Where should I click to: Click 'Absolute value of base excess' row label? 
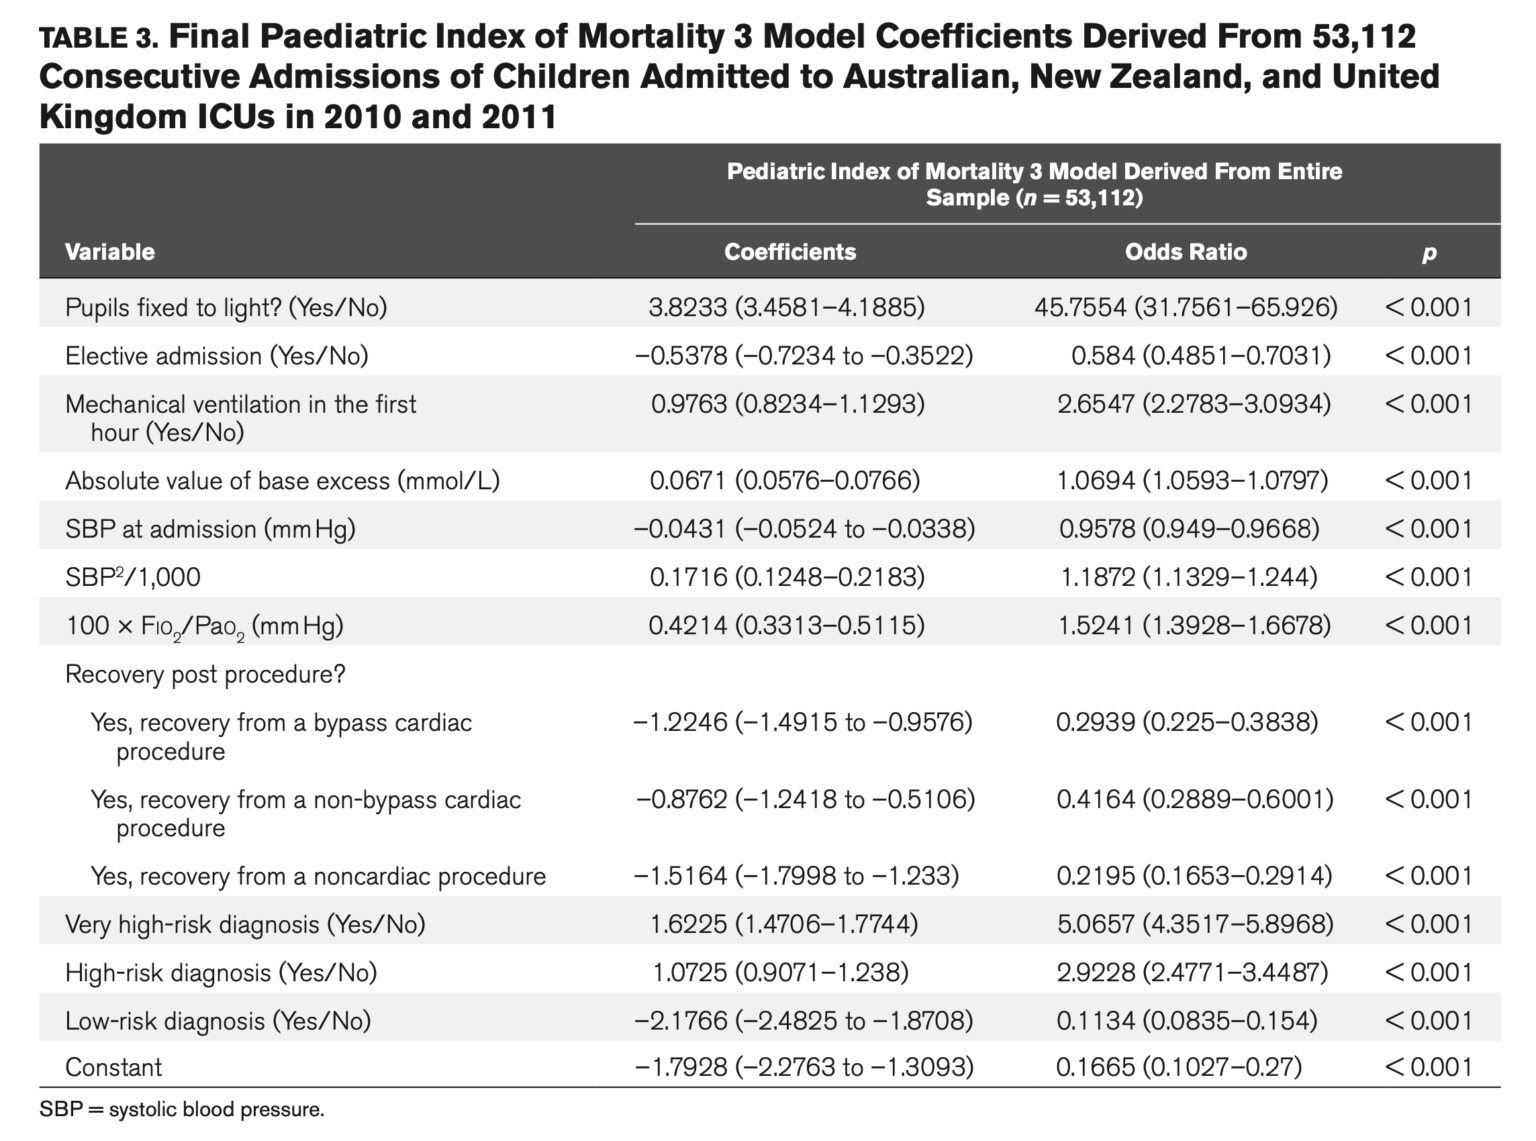[282, 481]
